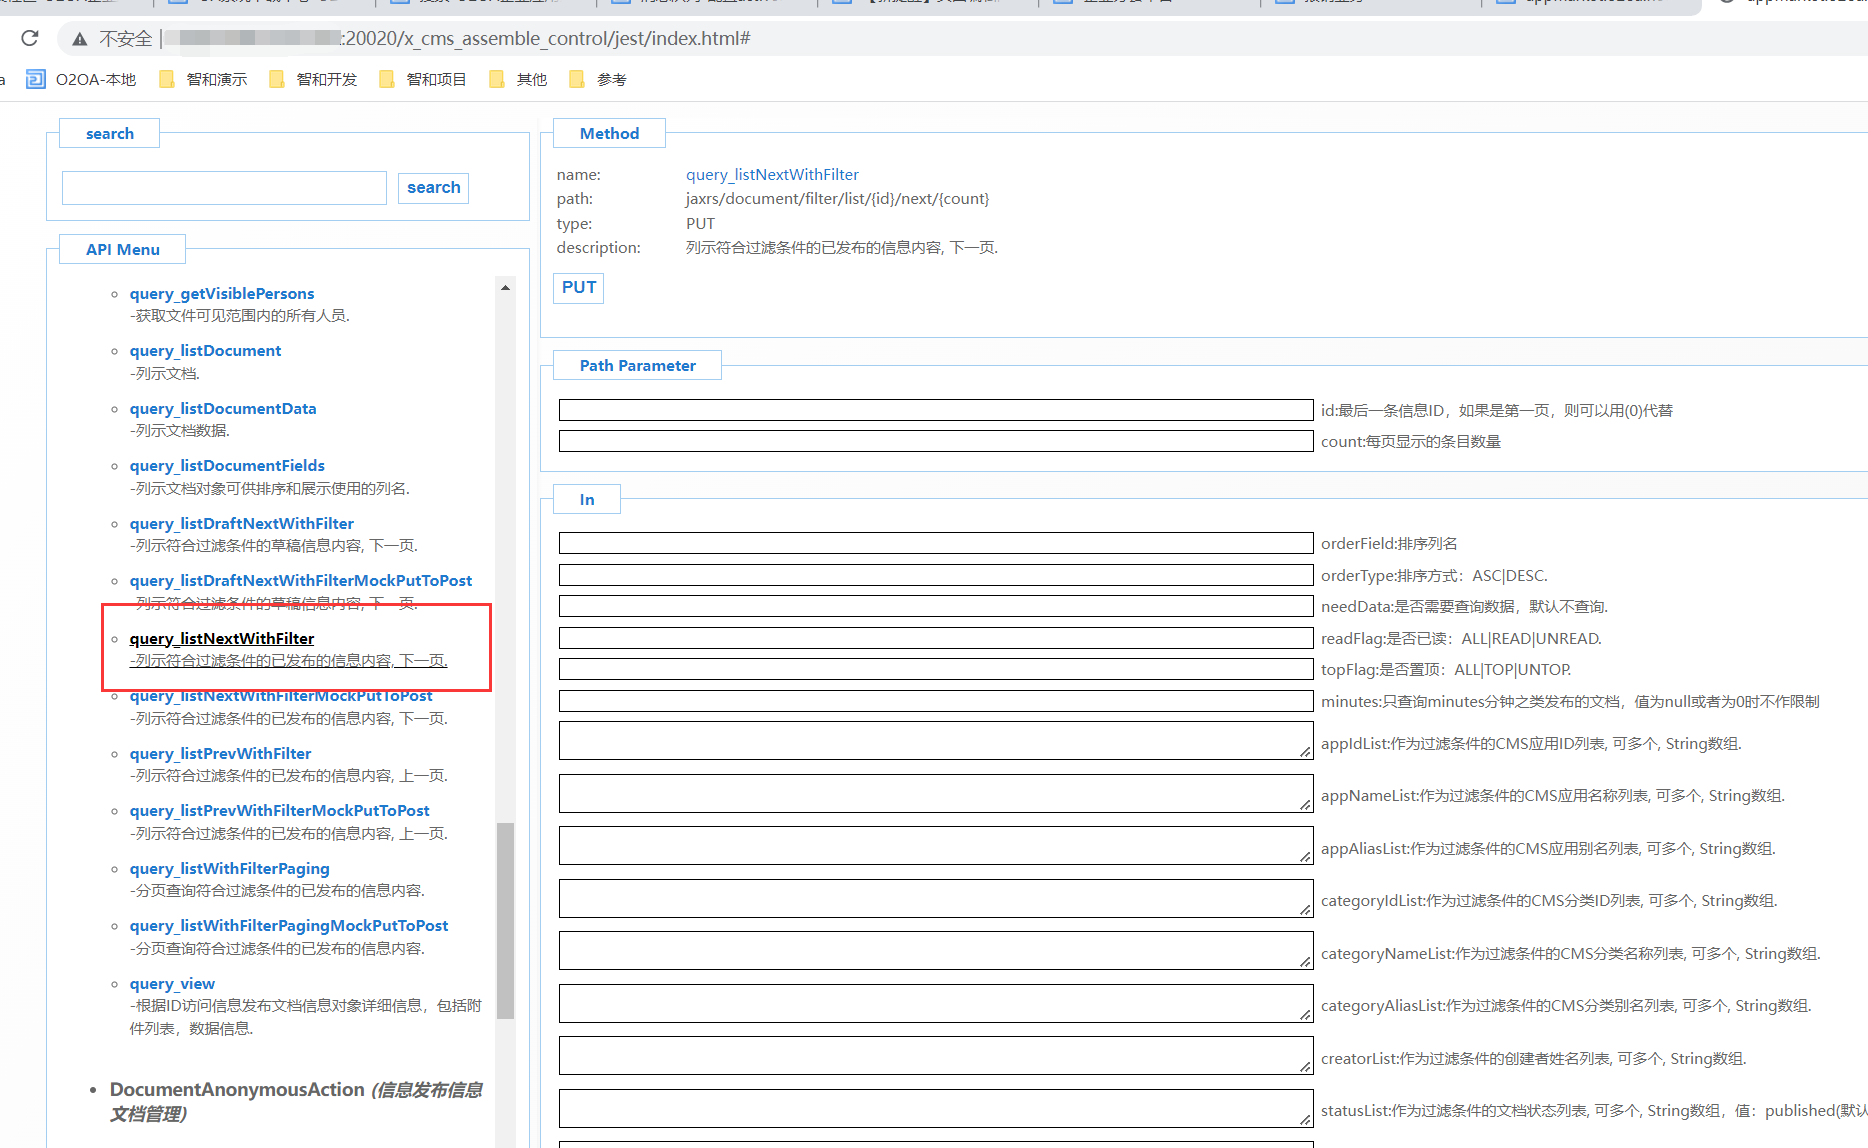Open the query_view API entry
The image size is (1868, 1148).
coord(172,984)
